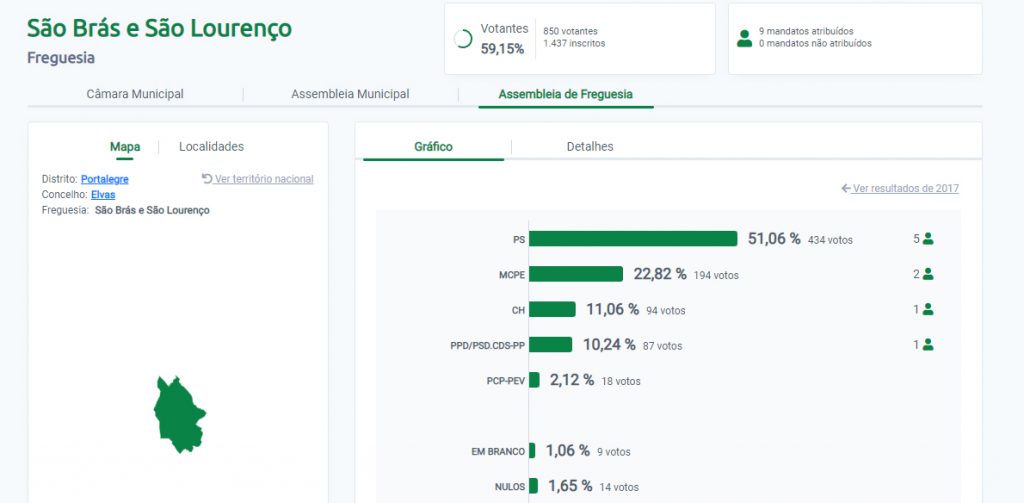Click the MCPE green results bar
This screenshot has width=1024, height=503.
pos(576,274)
